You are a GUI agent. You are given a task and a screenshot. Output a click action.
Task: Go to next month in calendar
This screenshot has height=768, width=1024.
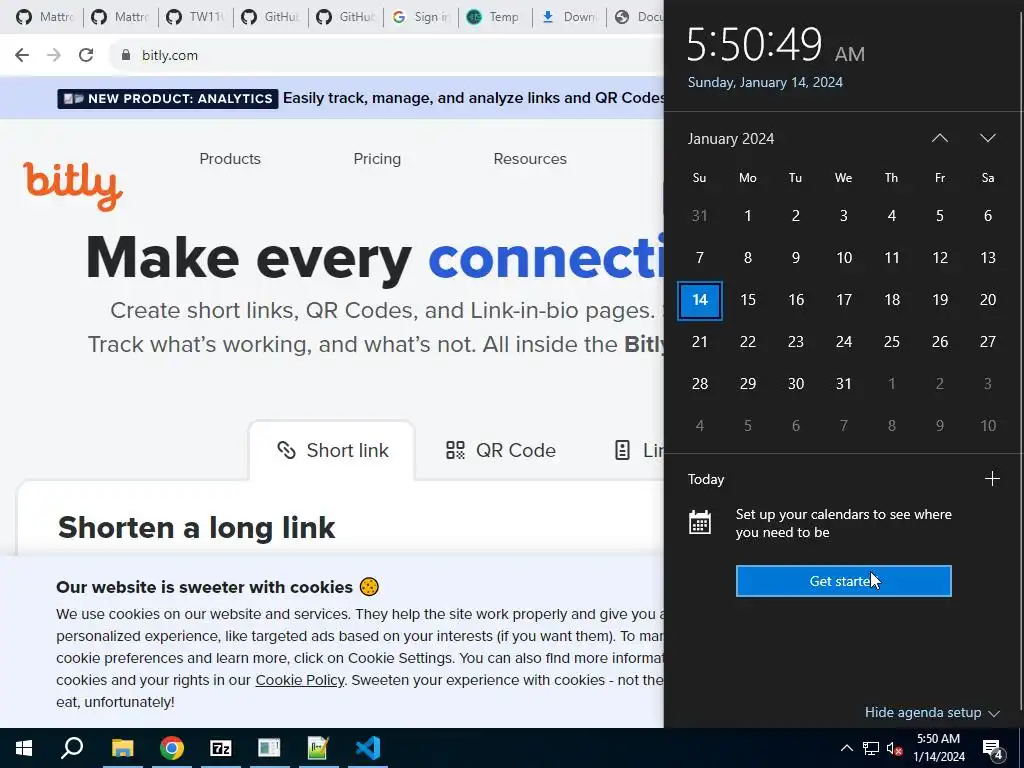(987, 138)
